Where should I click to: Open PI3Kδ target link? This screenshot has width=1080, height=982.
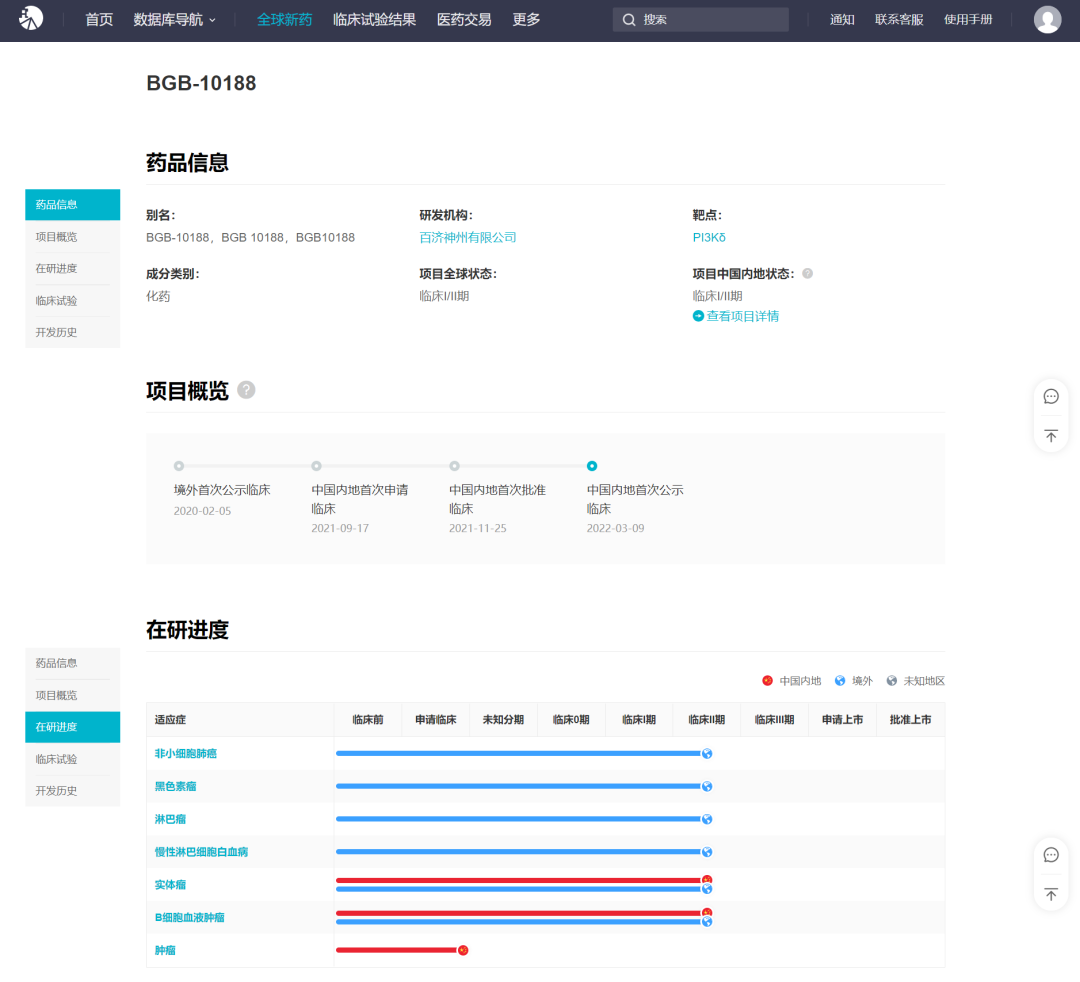[709, 237]
